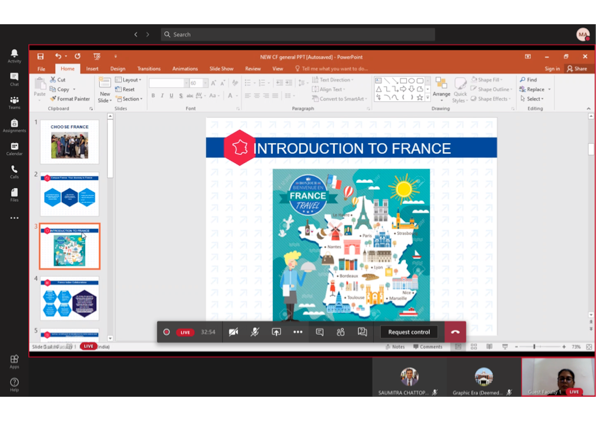Click Cut in Clipboard group
This screenshot has height=421, width=596.
click(58, 80)
